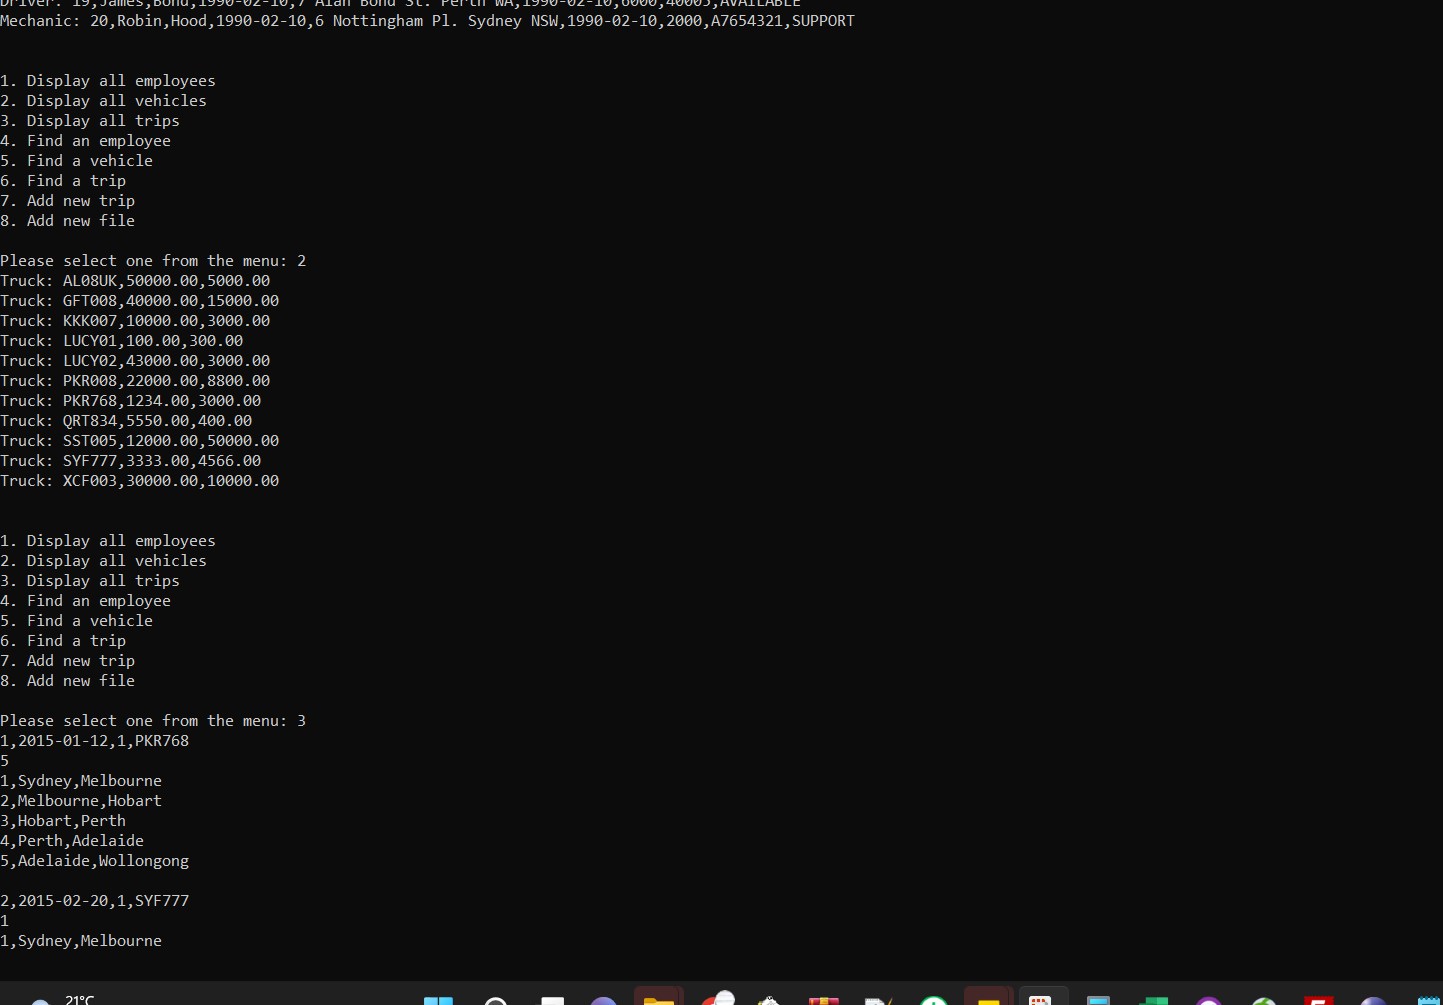Click '3. Display all trips' below the truck list
The width and height of the screenshot is (1443, 1005).
90,581
